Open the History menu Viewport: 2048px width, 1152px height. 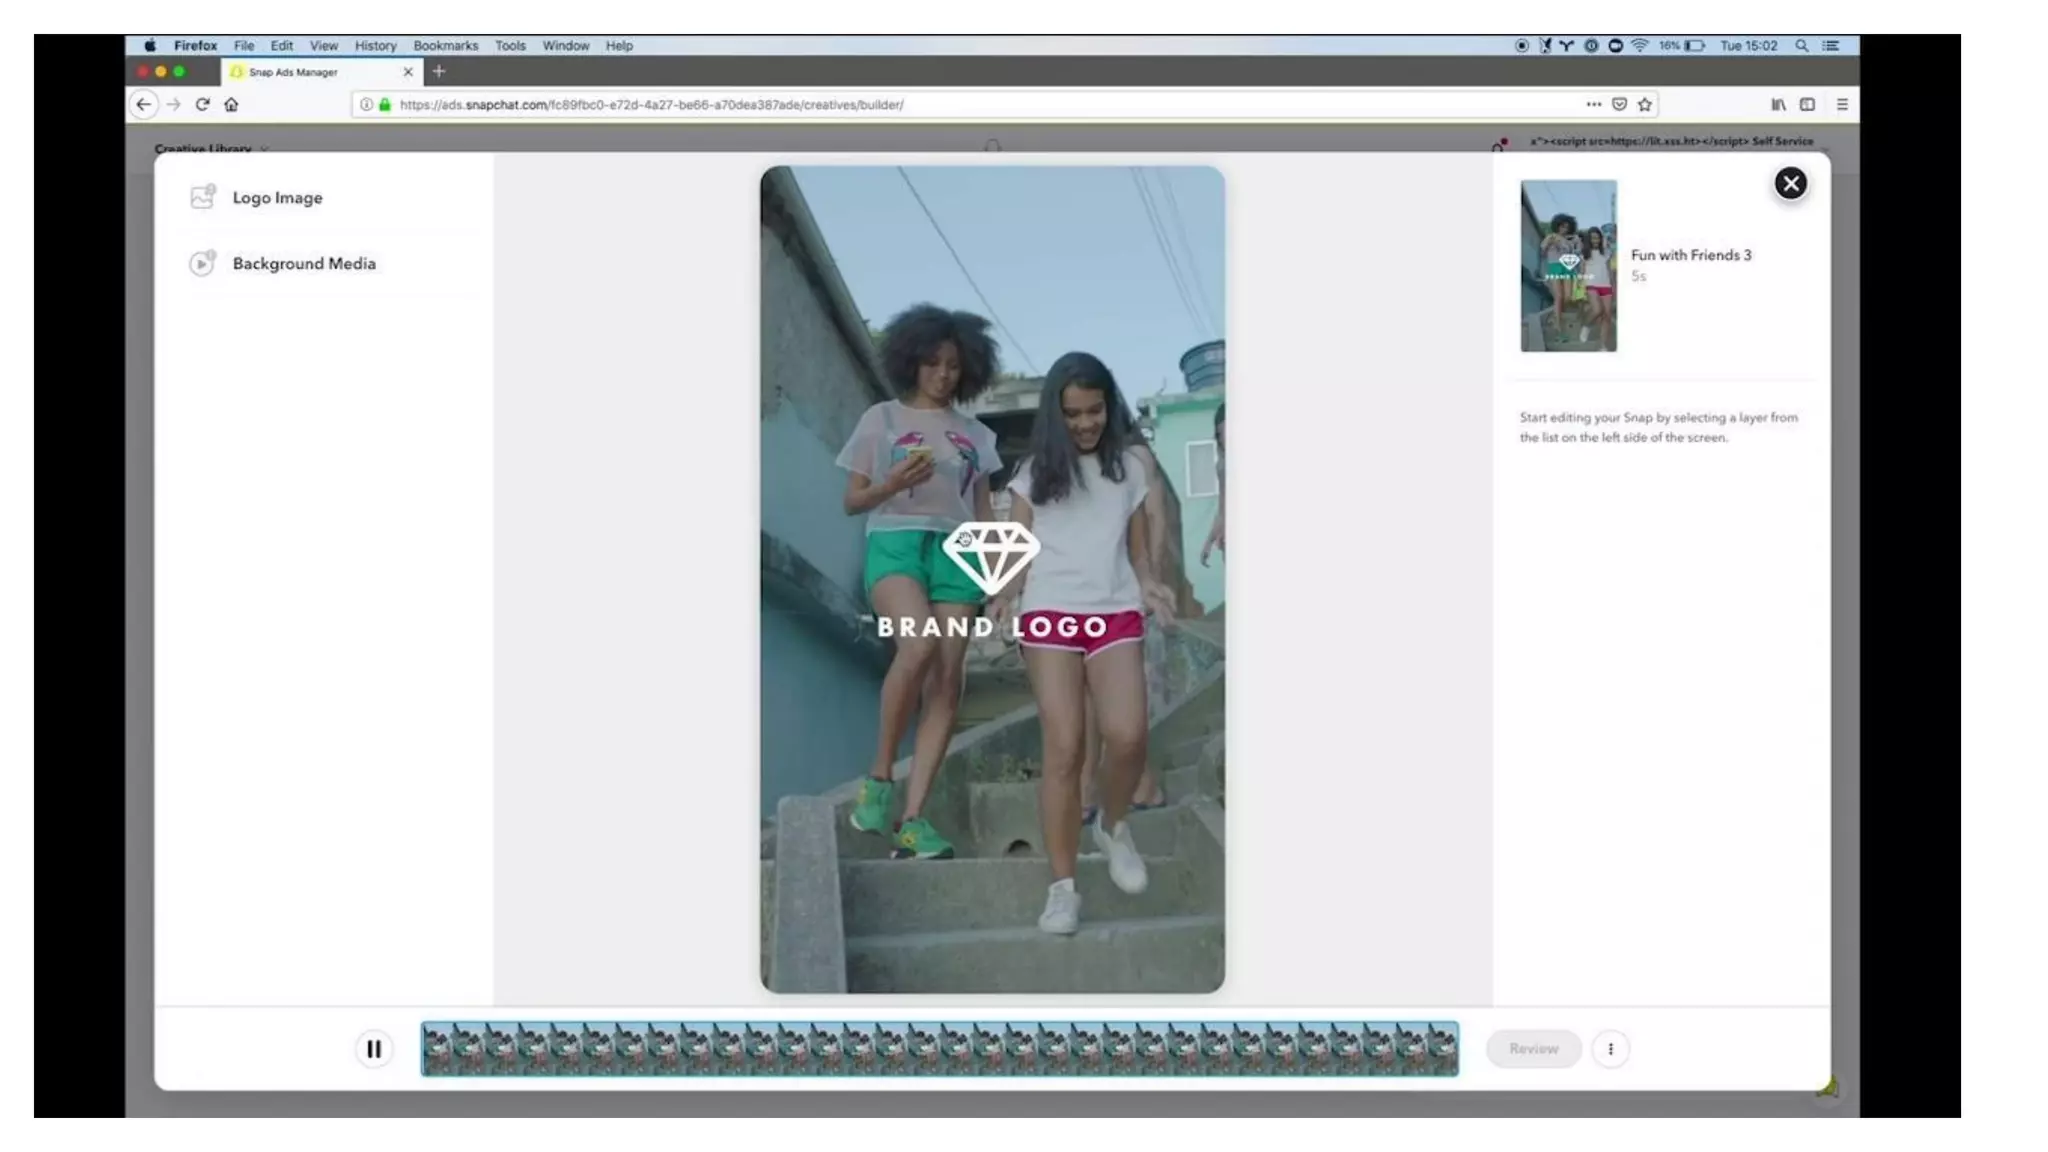point(375,46)
